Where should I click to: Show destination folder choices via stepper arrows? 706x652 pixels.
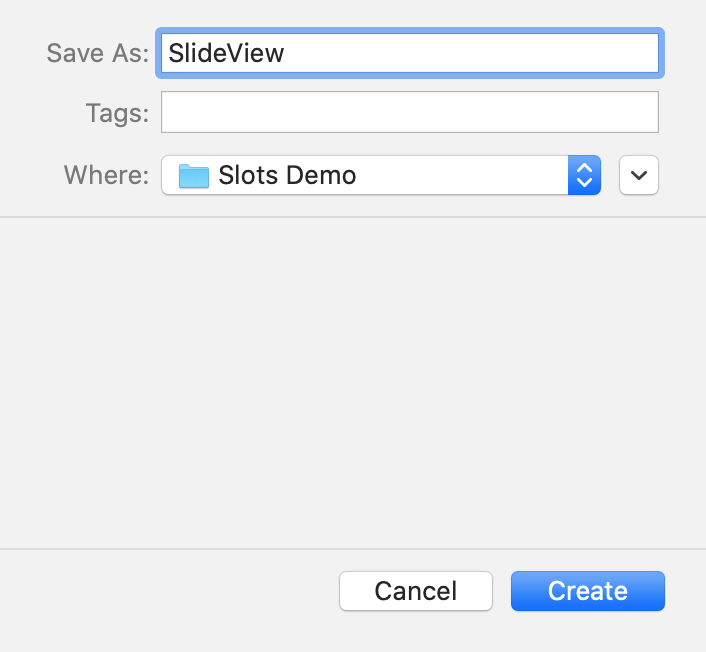[x=584, y=175]
